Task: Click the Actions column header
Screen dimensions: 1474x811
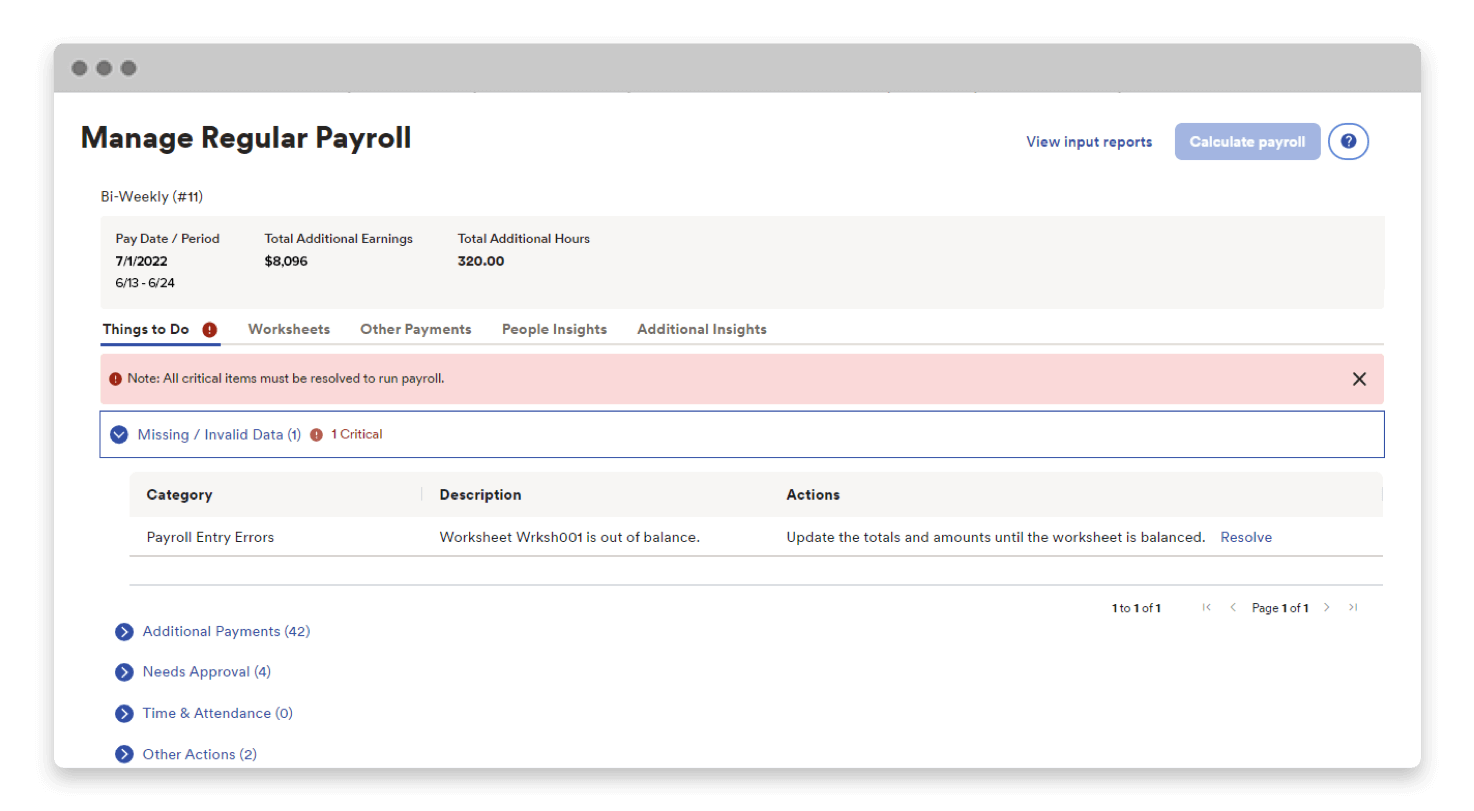Action: (x=813, y=495)
